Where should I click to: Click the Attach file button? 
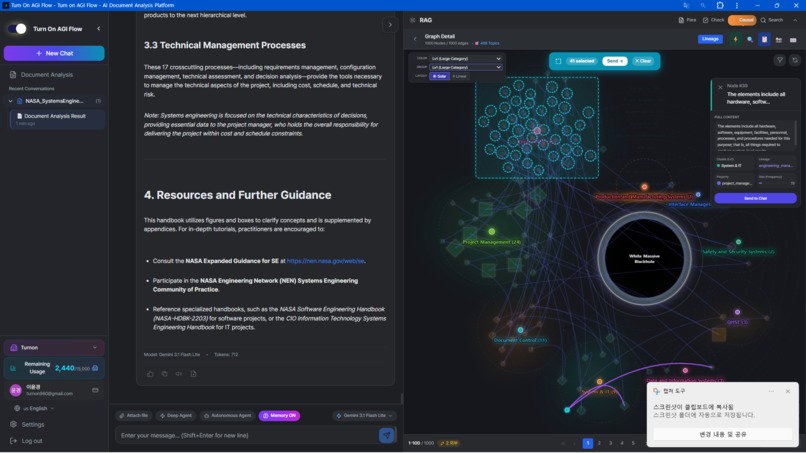[x=134, y=415]
